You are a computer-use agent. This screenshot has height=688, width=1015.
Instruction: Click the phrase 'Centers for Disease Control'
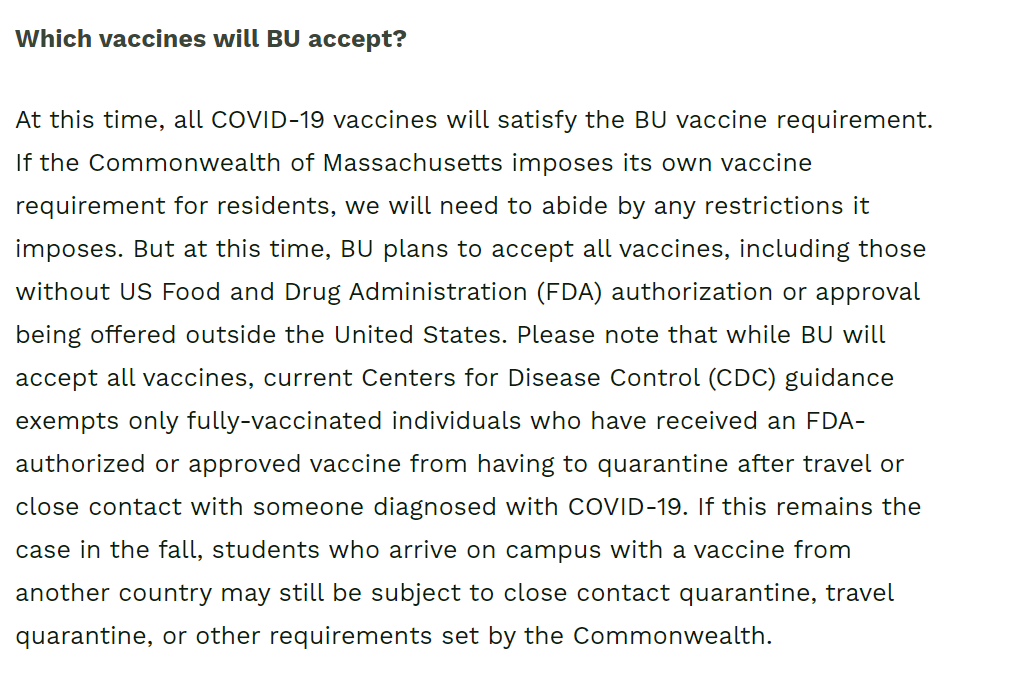click(530, 378)
